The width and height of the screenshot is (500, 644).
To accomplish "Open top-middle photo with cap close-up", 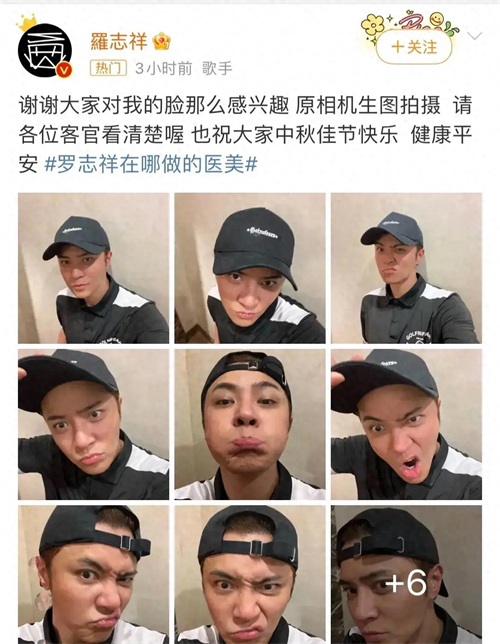I will 250,268.
